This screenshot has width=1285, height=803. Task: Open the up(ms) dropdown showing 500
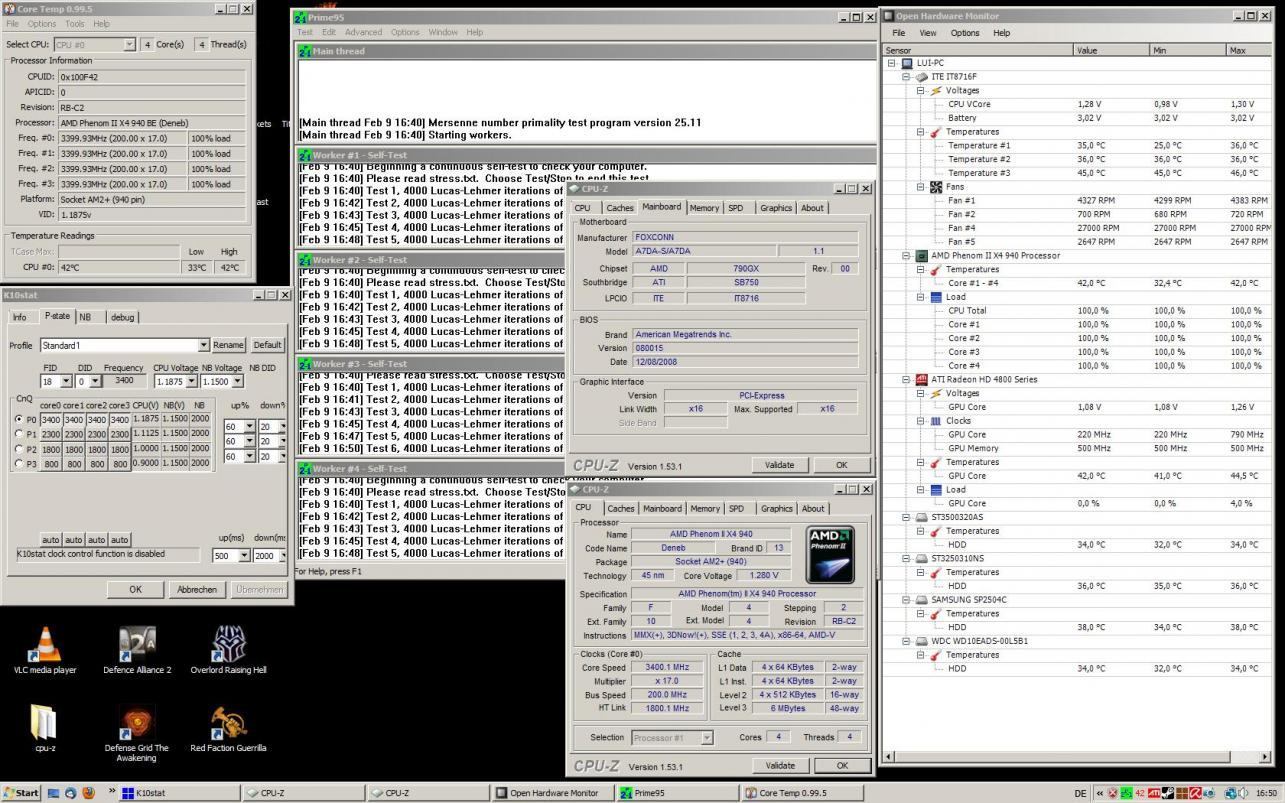[245, 556]
